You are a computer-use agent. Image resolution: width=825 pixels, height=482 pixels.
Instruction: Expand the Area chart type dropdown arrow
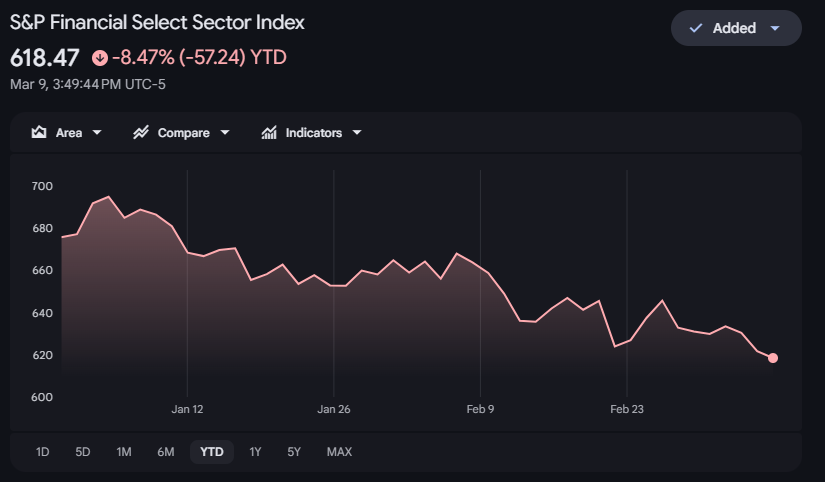97,133
